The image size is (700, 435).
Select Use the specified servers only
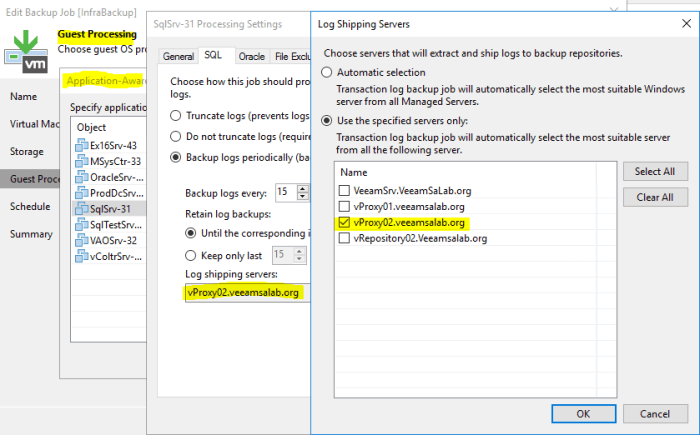tap(327, 121)
